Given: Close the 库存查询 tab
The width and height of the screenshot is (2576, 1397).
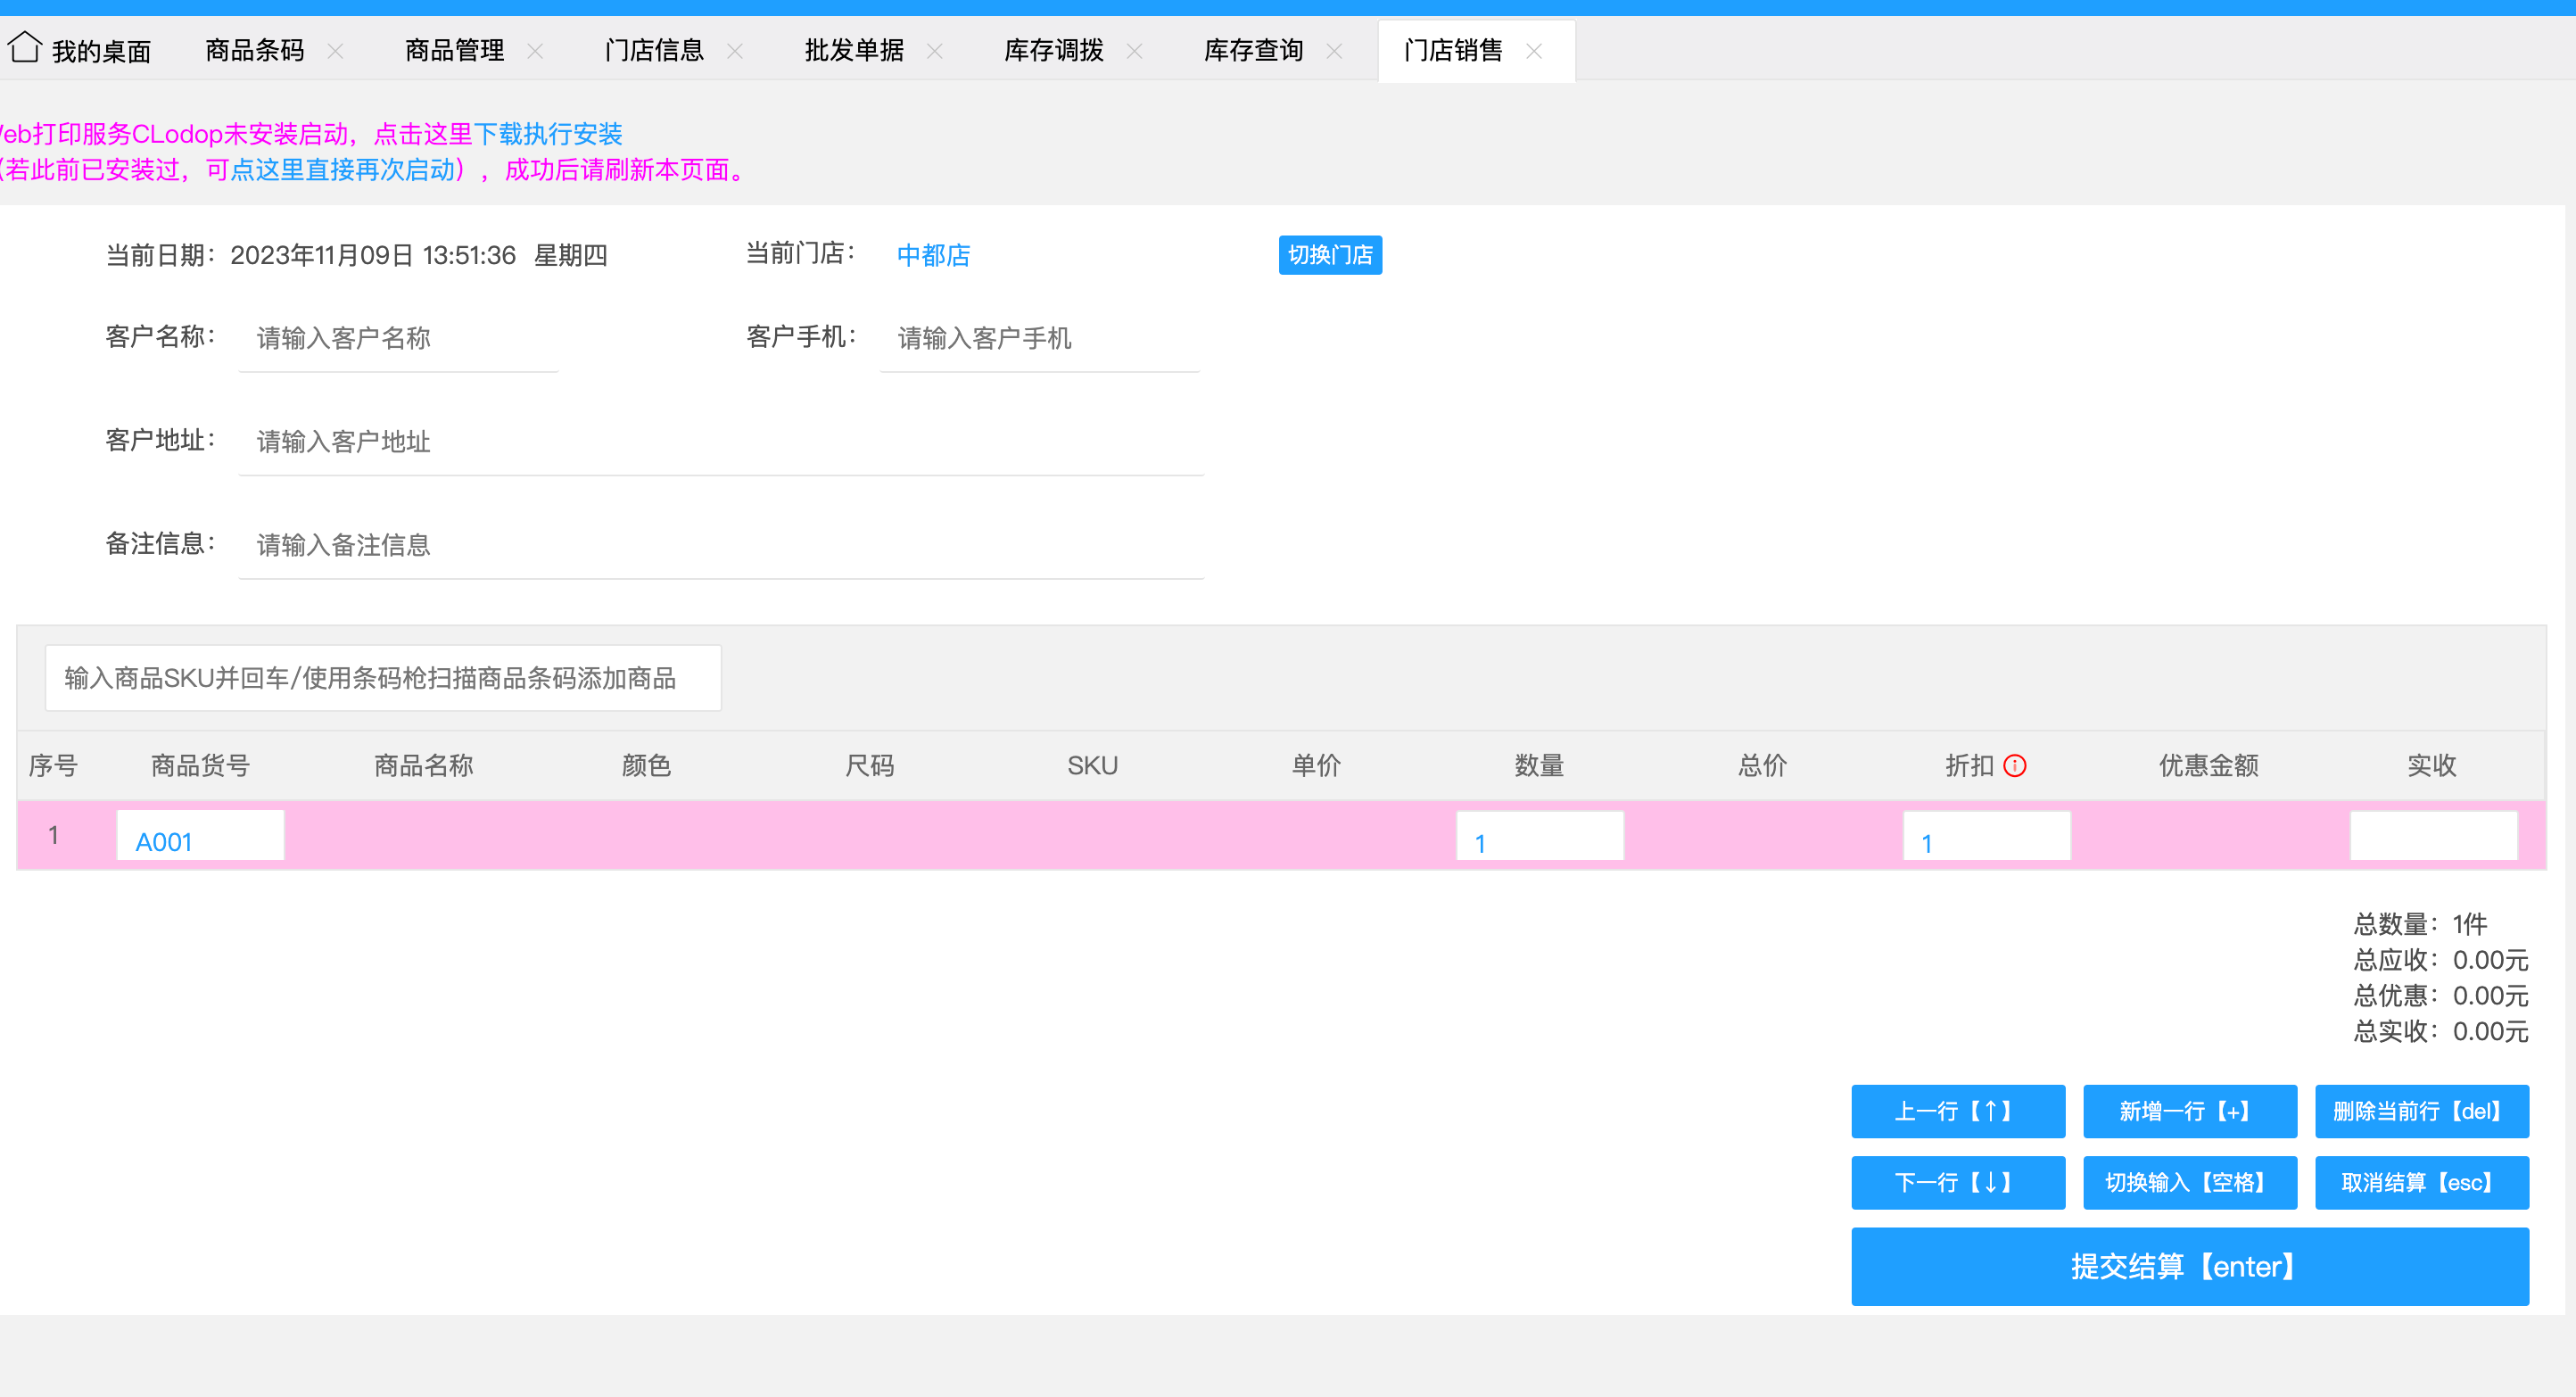Looking at the screenshot, I should (1334, 51).
